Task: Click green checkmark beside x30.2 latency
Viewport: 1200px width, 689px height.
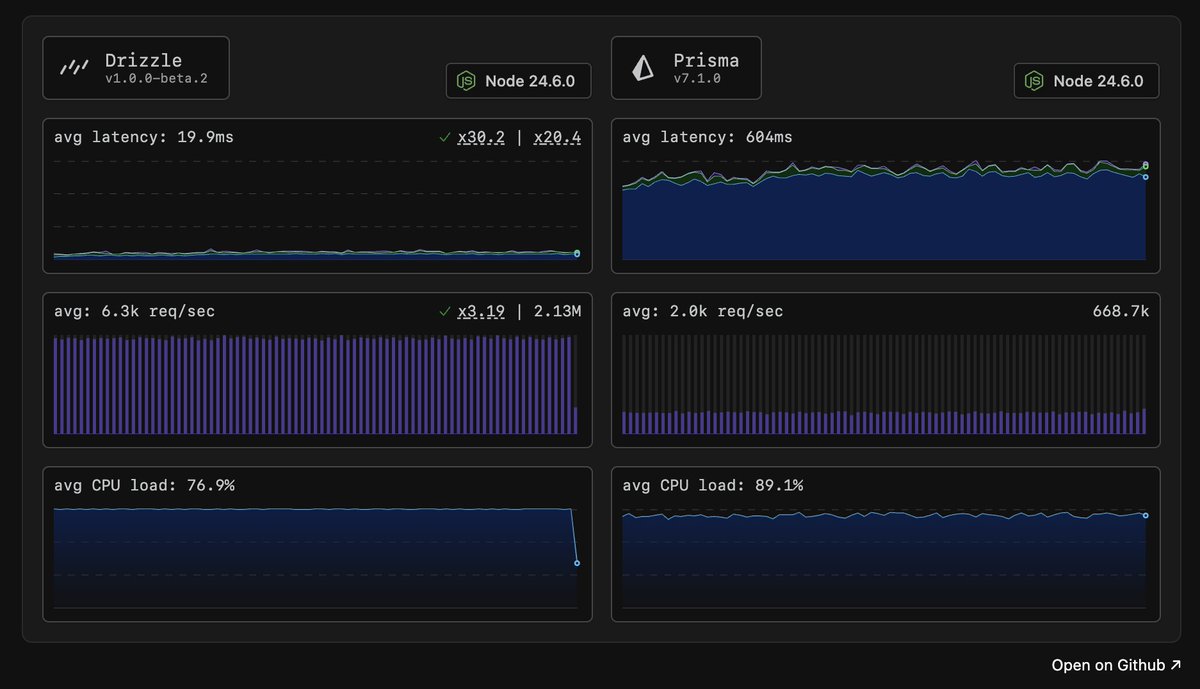Action: click(x=445, y=137)
